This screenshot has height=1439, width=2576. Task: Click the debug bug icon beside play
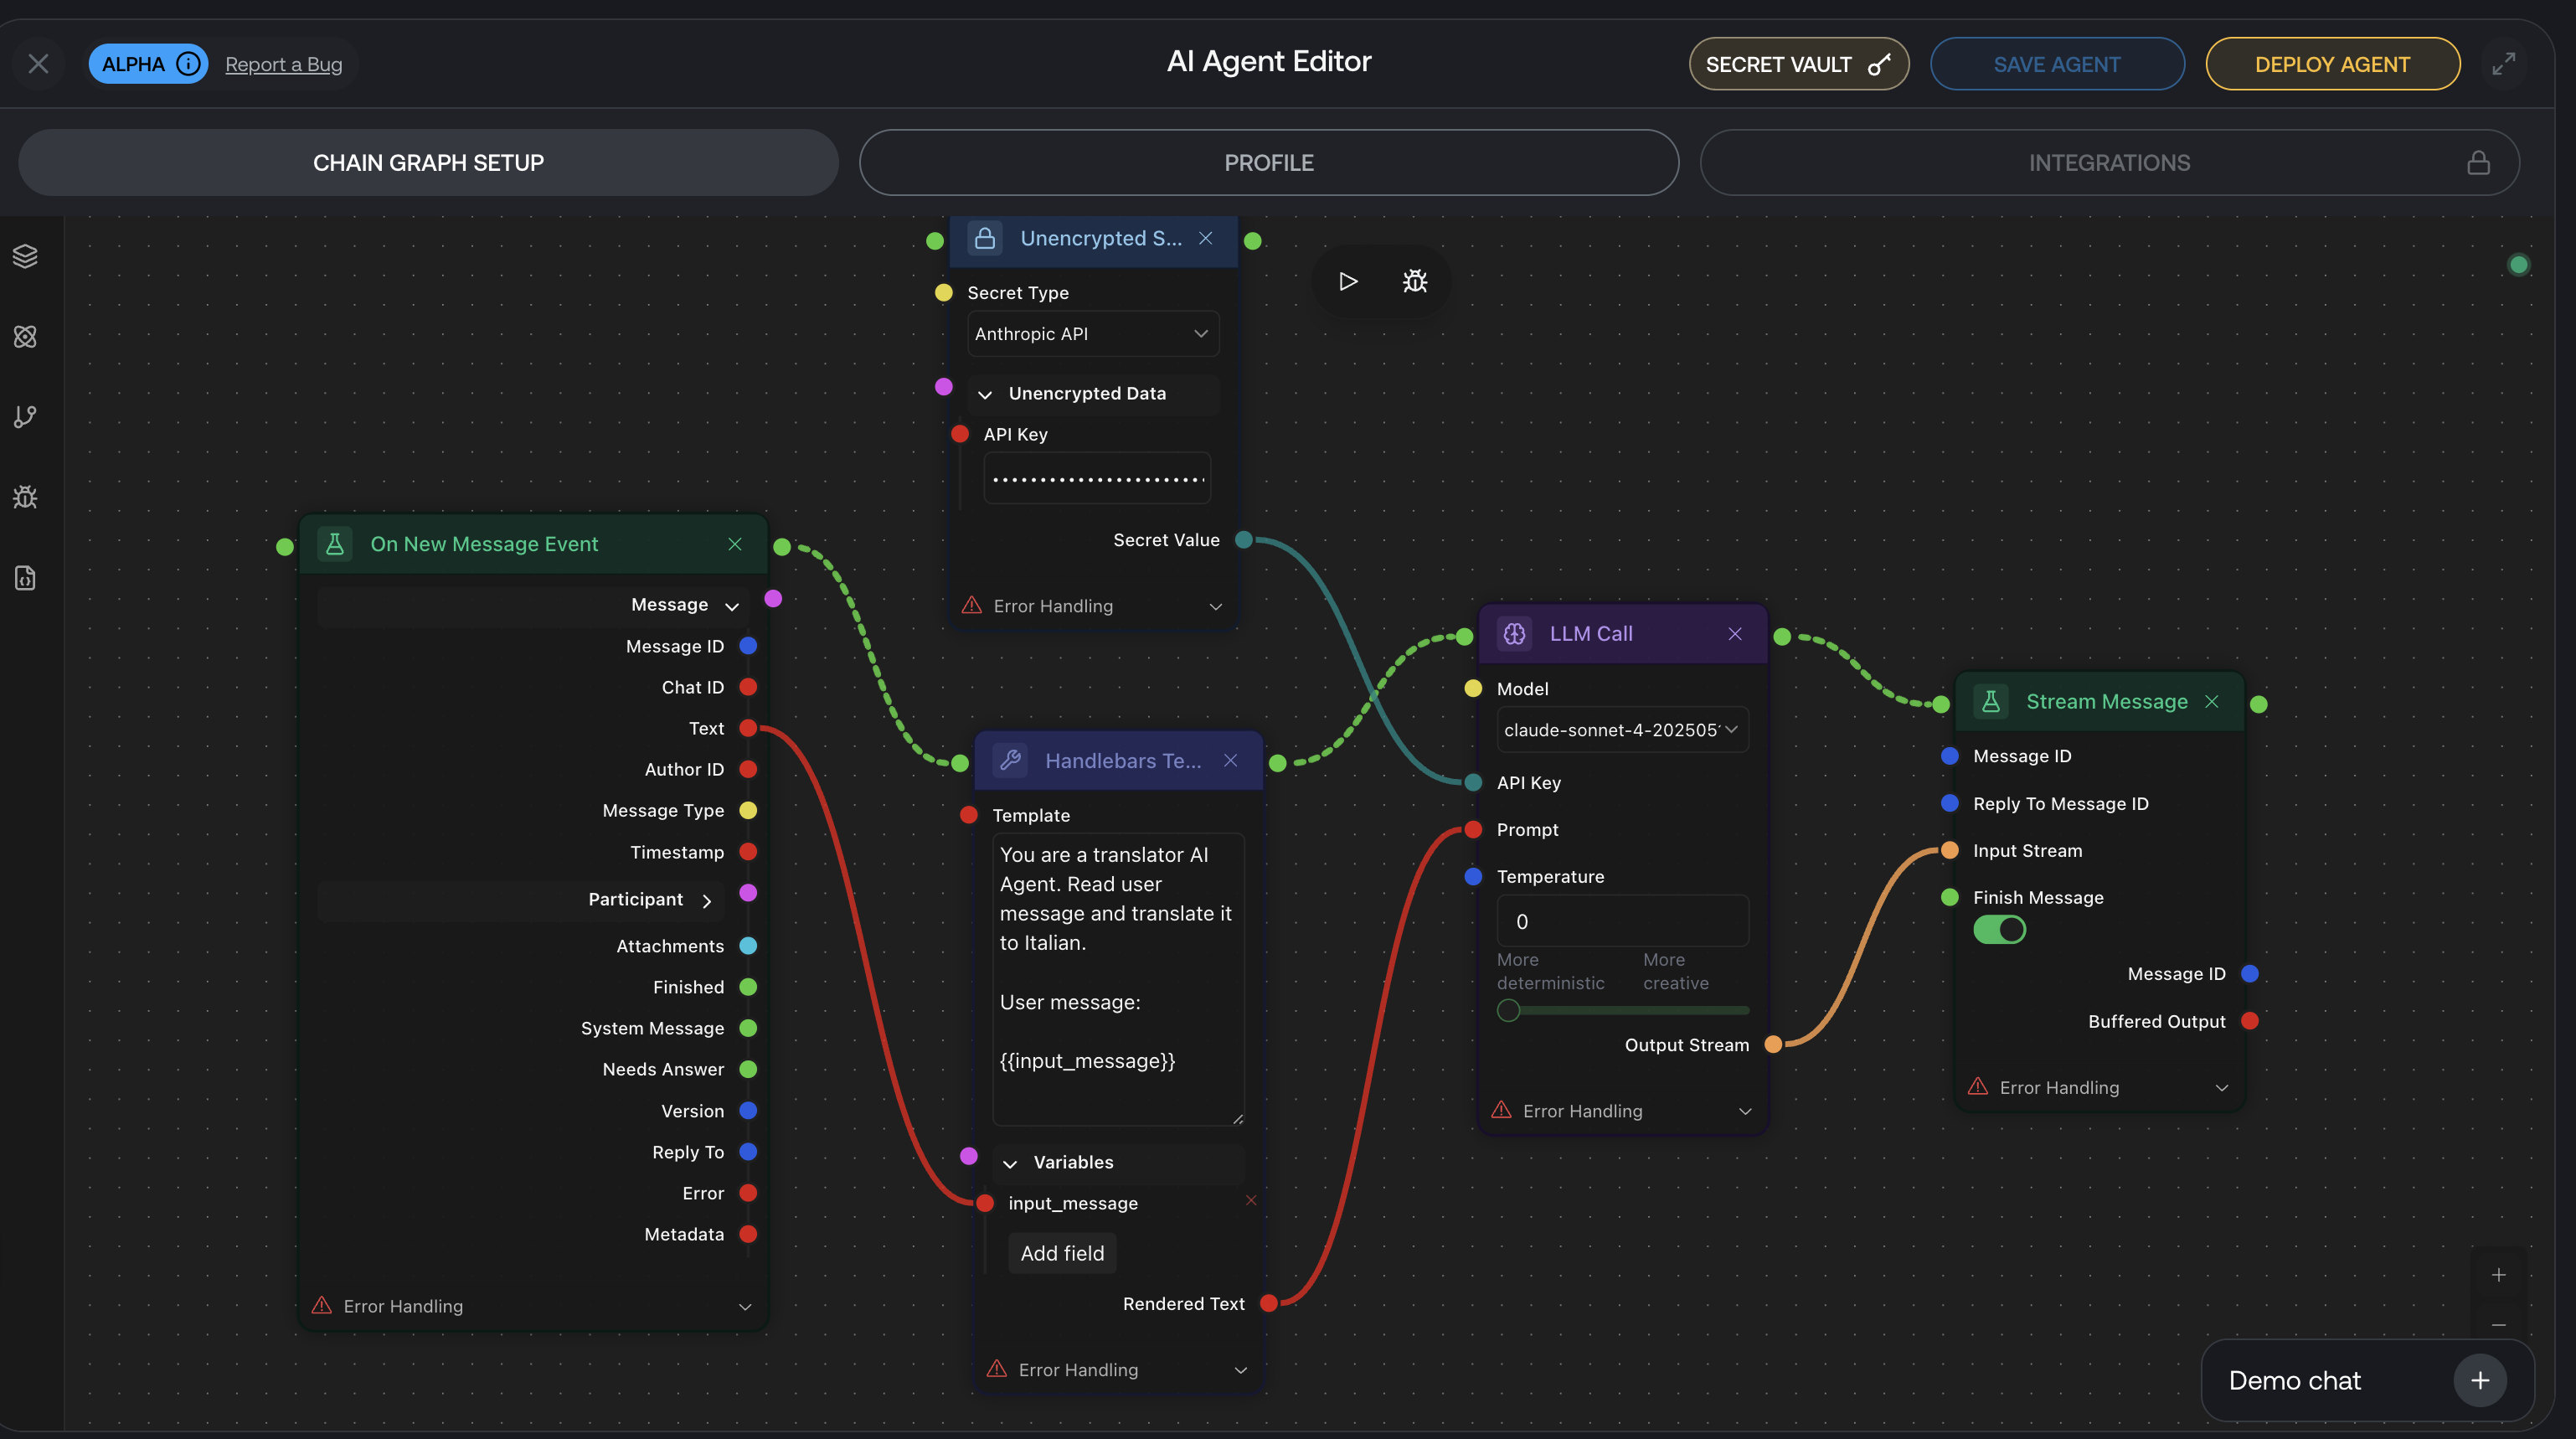pos(1414,281)
